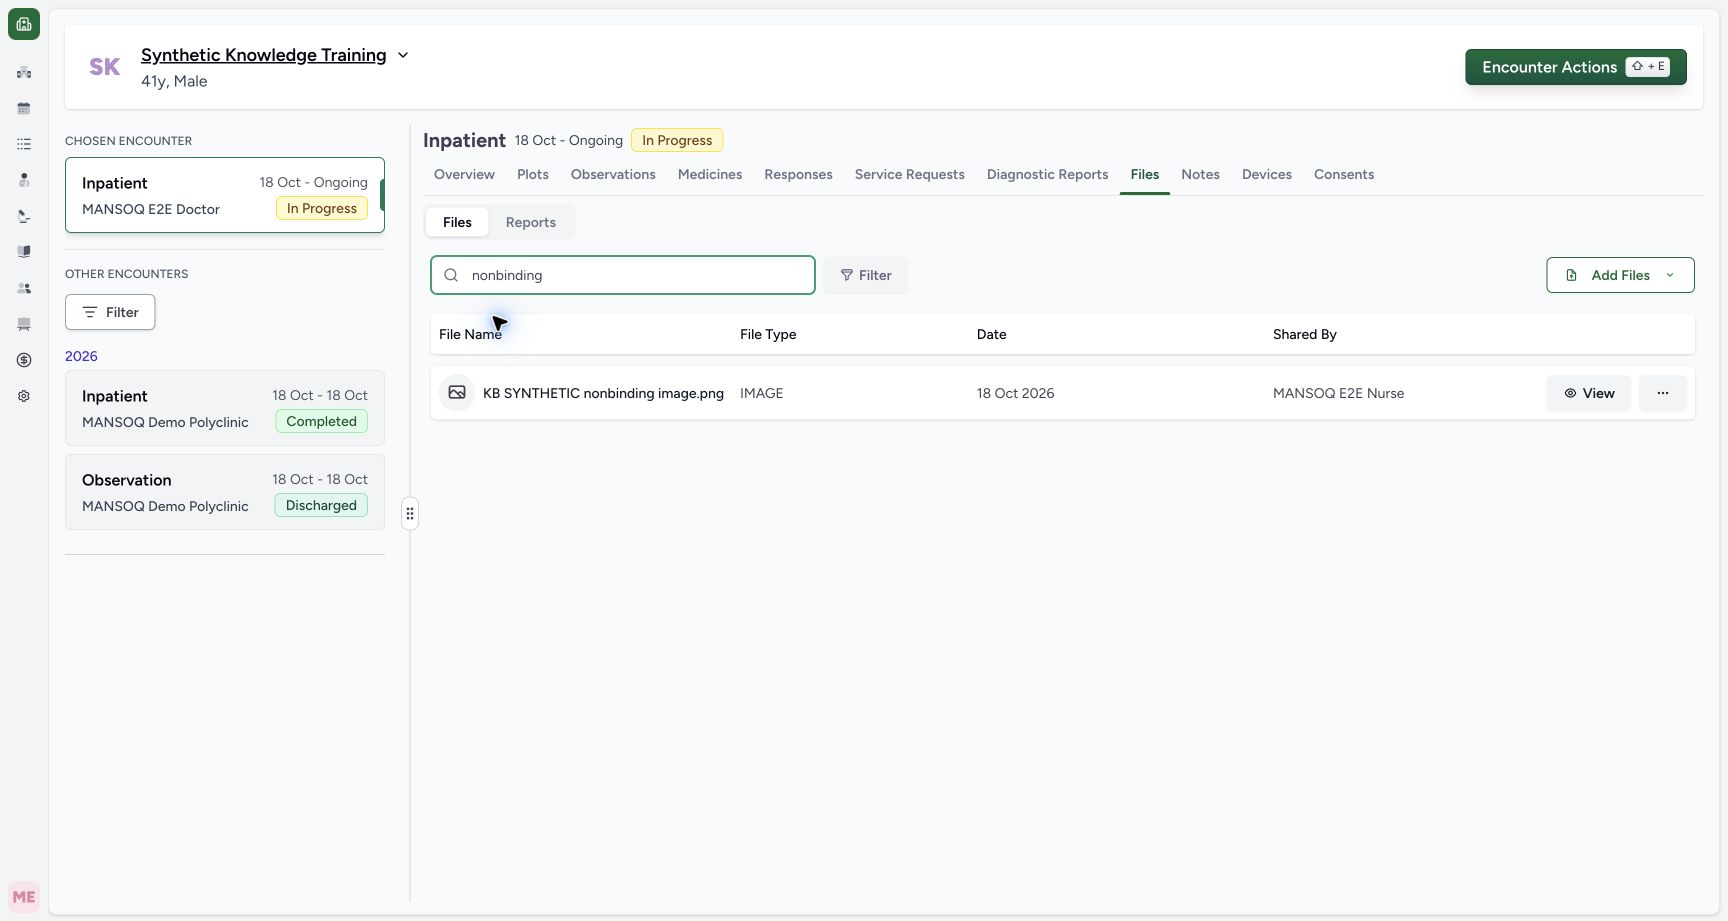Click the Date column header
This screenshot has width=1728, height=921.
point(991,334)
